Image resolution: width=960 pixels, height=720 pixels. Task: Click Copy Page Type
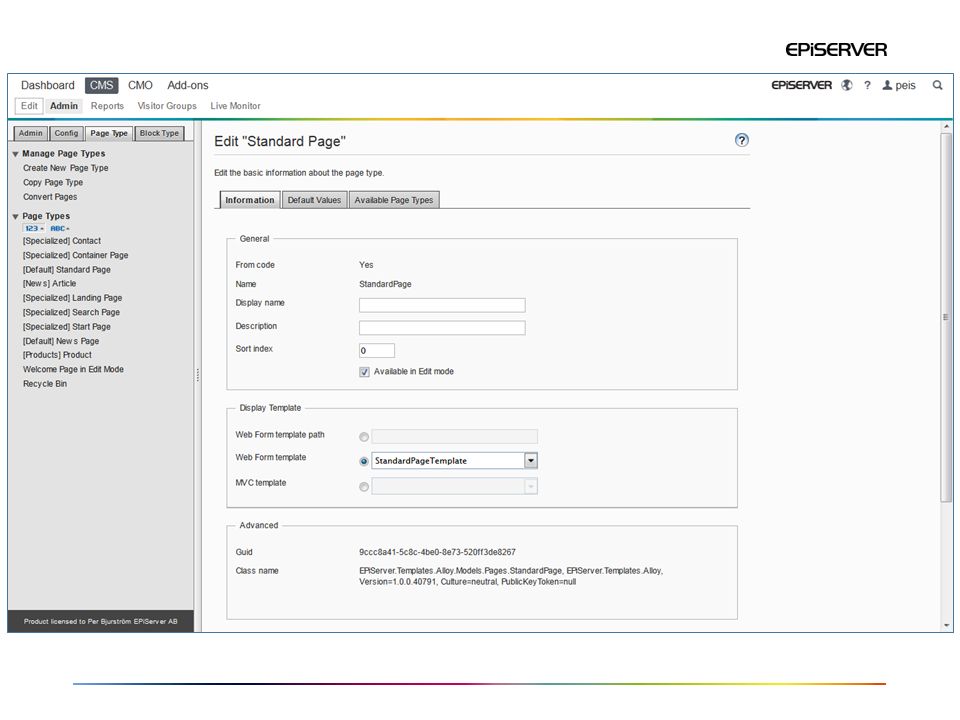pos(53,182)
